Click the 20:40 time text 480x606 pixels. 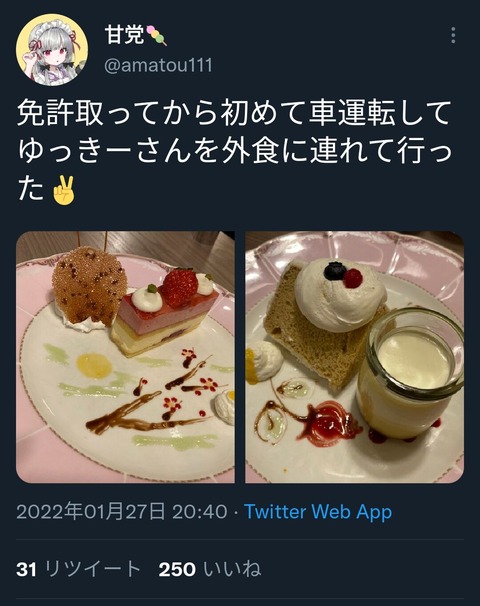(199, 512)
